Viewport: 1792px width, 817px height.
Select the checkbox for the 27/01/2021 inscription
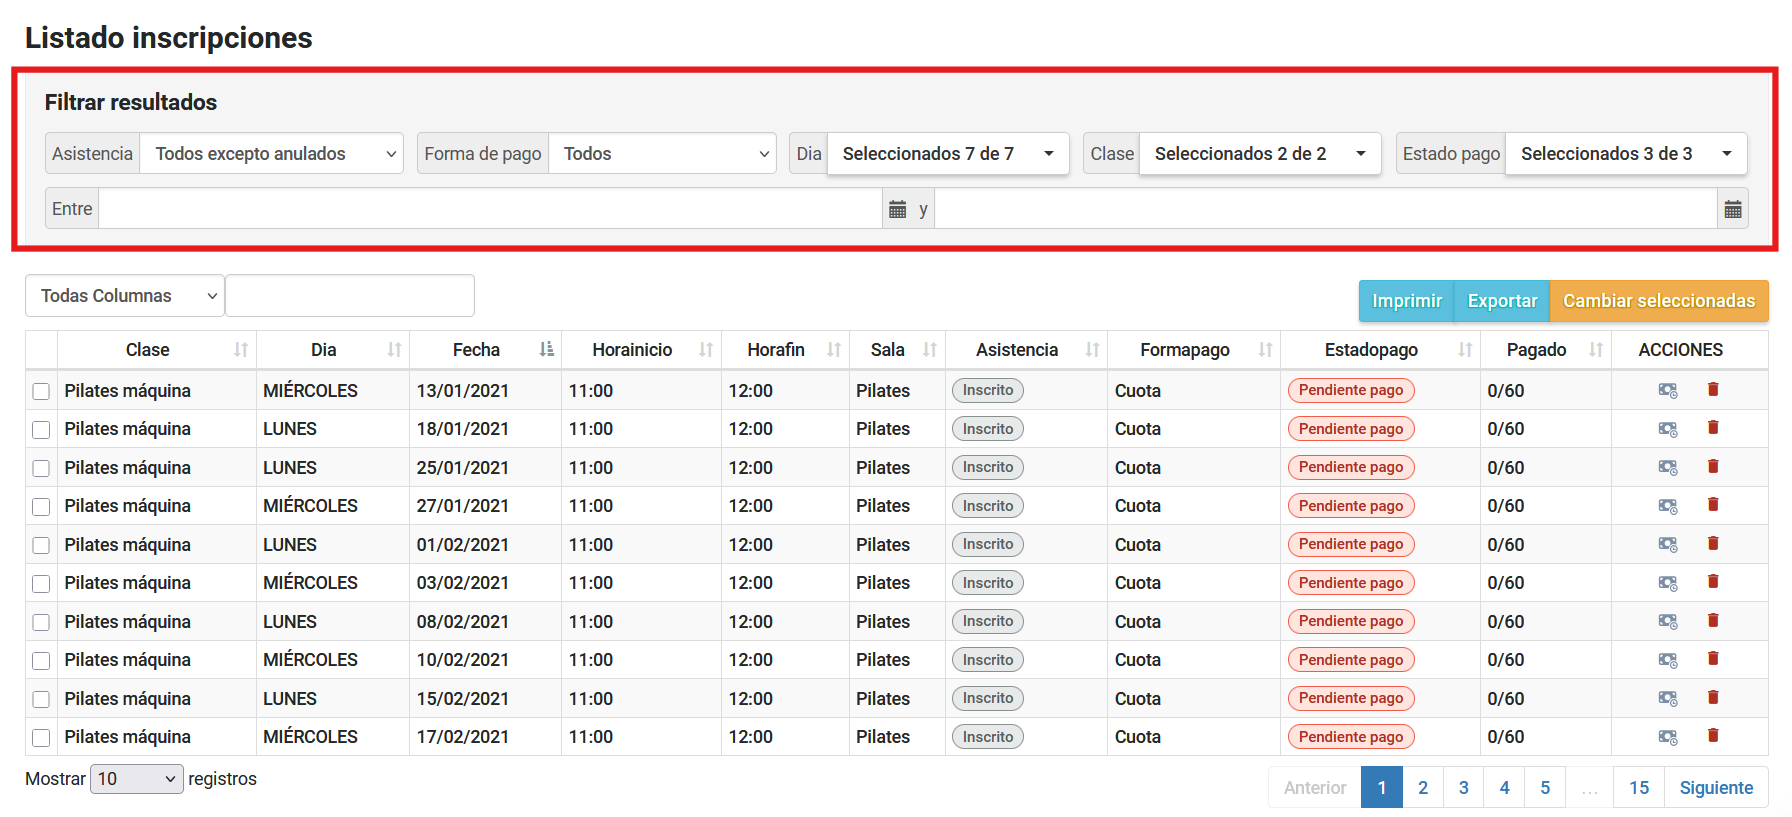41,507
